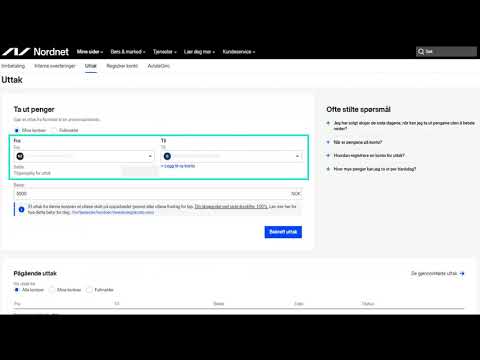Viewport: 480px width, 360px height.
Task: Open the Fra account dropdown
Action: pyautogui.click(x=84, y=156)
